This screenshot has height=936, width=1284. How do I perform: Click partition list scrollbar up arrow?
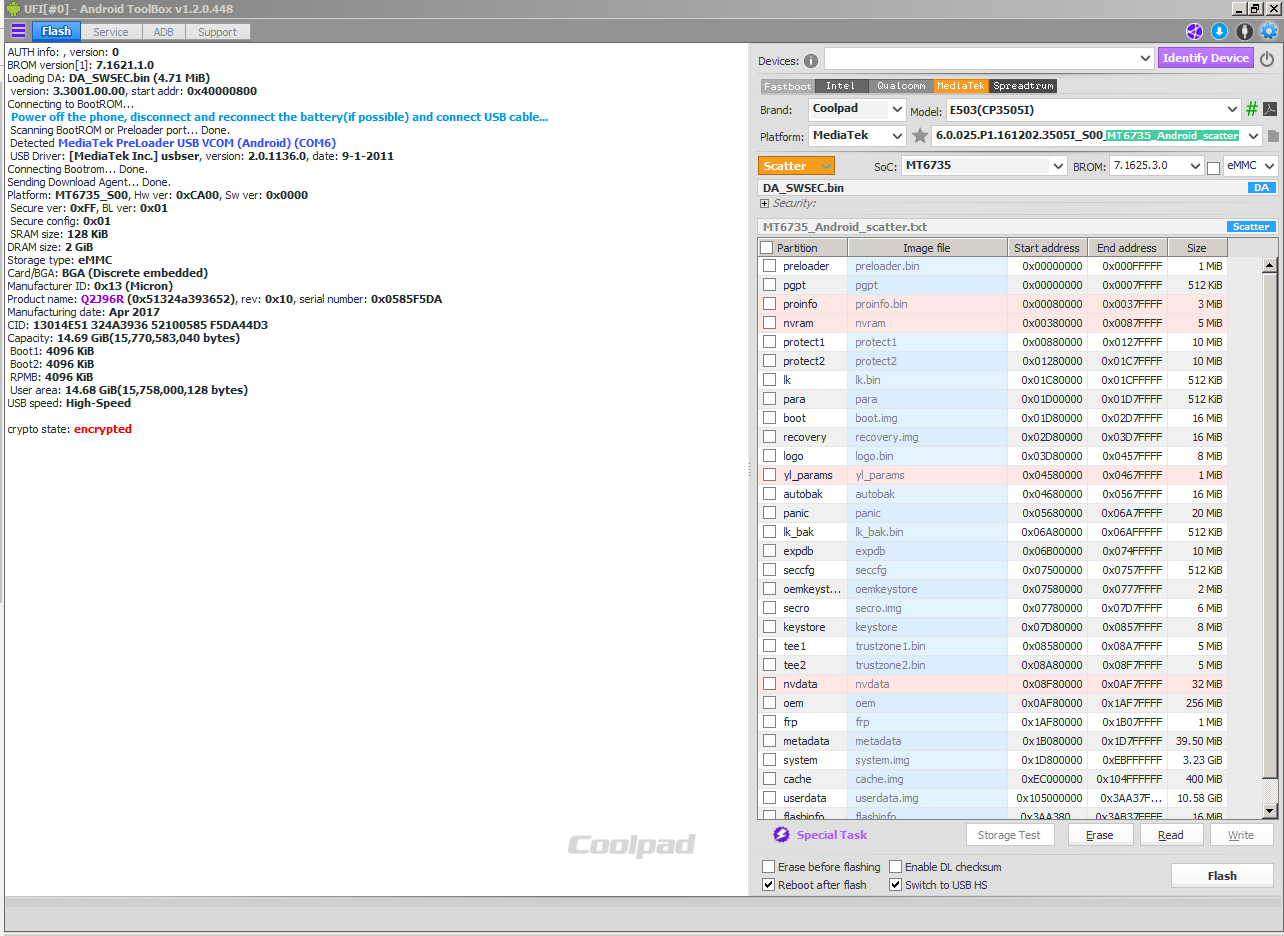(x=1270, y=265)
